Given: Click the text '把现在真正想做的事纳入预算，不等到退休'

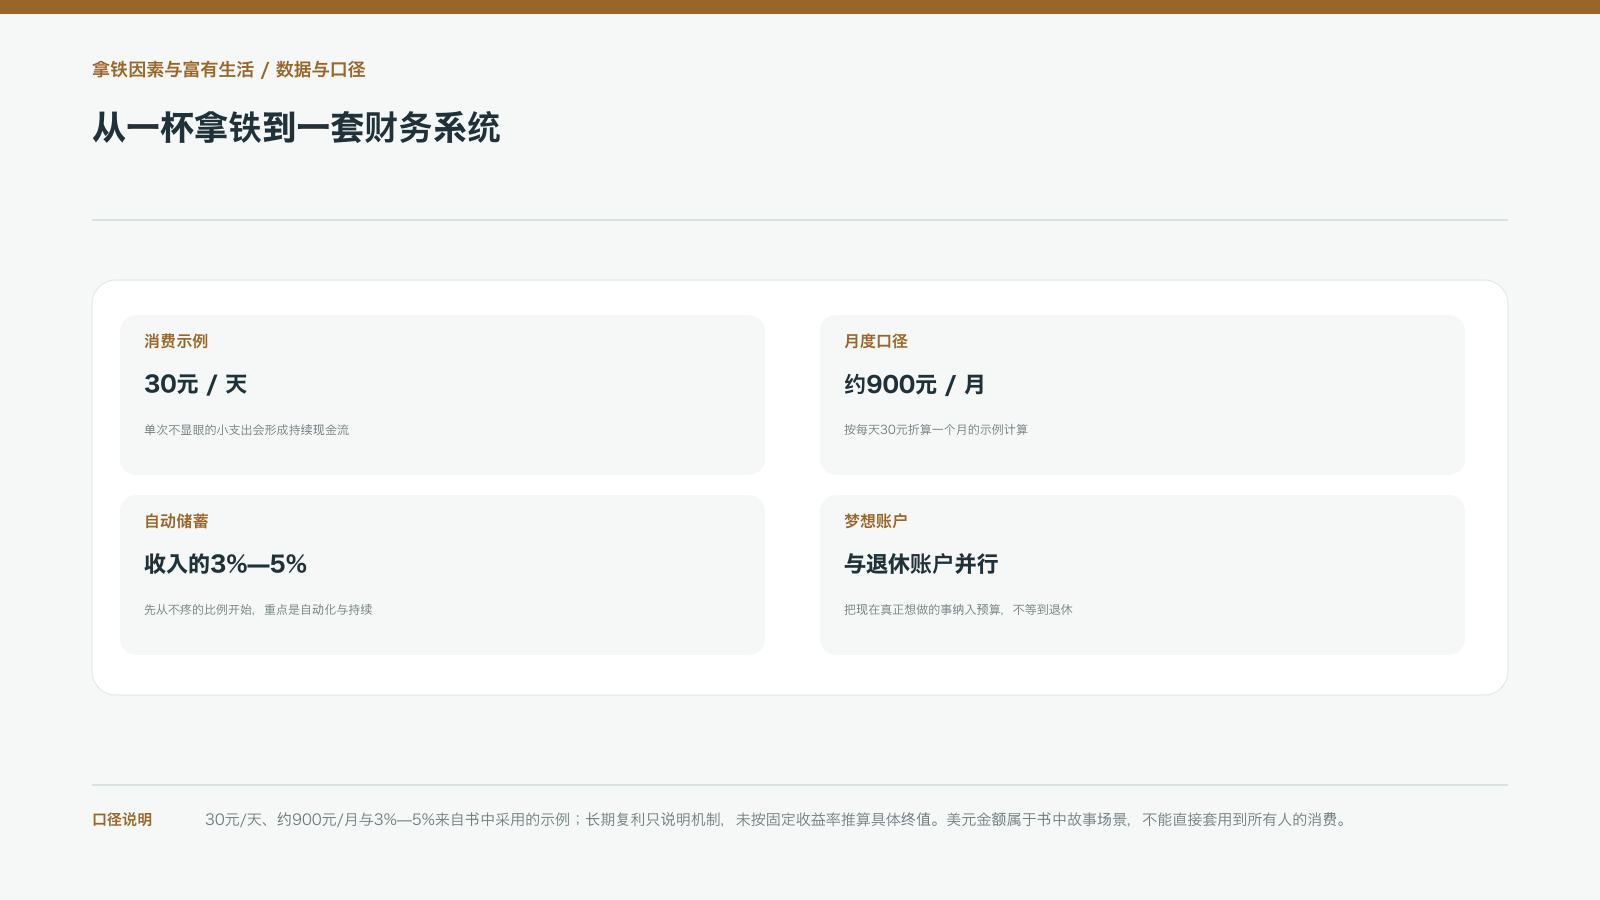Looking at the screenshot, I should [x=958, y=610].
